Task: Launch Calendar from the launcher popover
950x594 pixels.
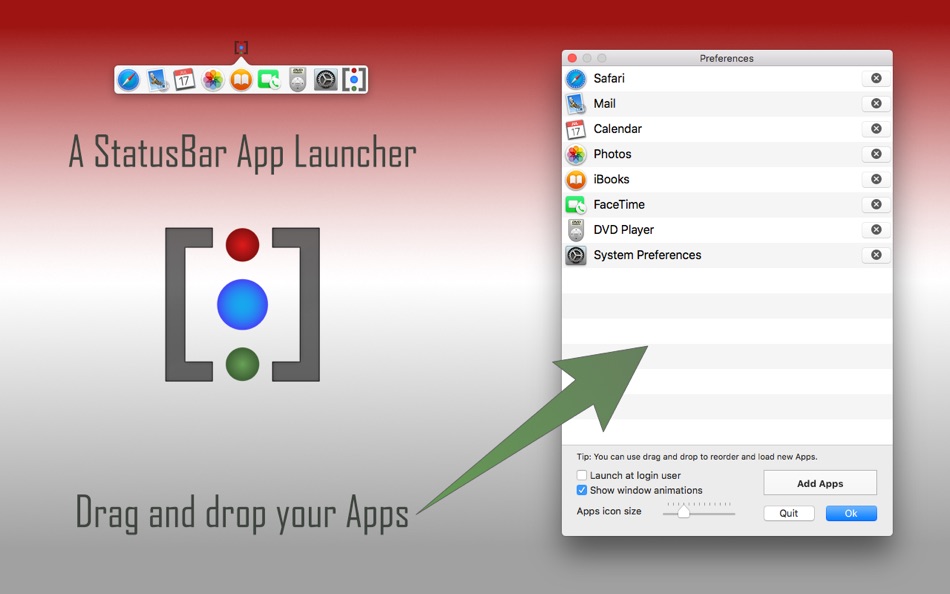Action: tap(185, 79)
